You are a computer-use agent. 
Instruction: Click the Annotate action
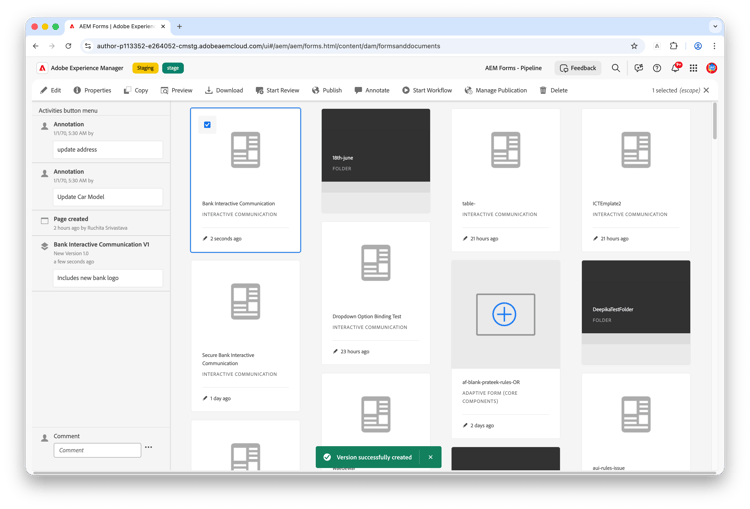[x=372, y=90]
